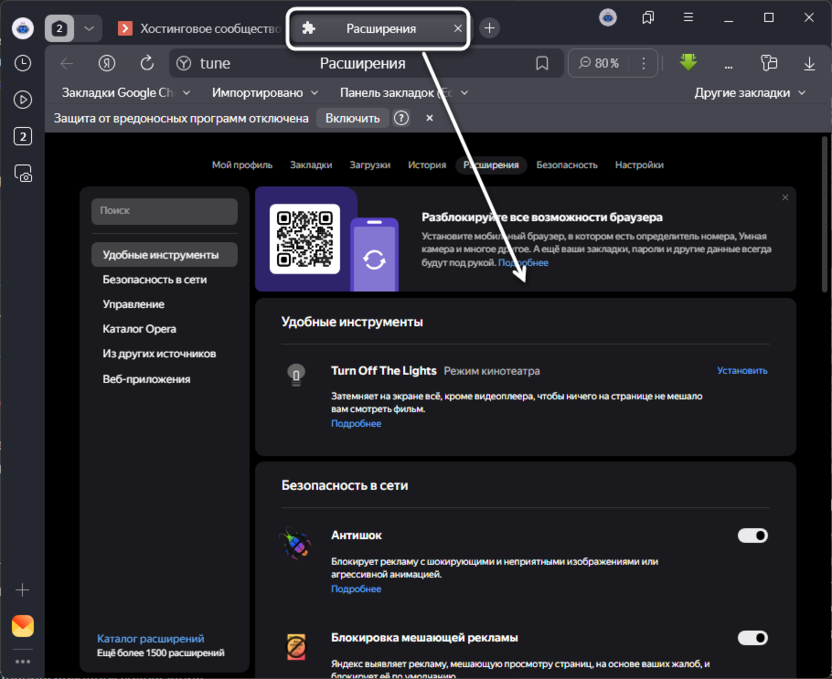Select the screenshot tool in the left sidebar
The height and width of the screenshot is (679, 832).
(x=22, y=174)
